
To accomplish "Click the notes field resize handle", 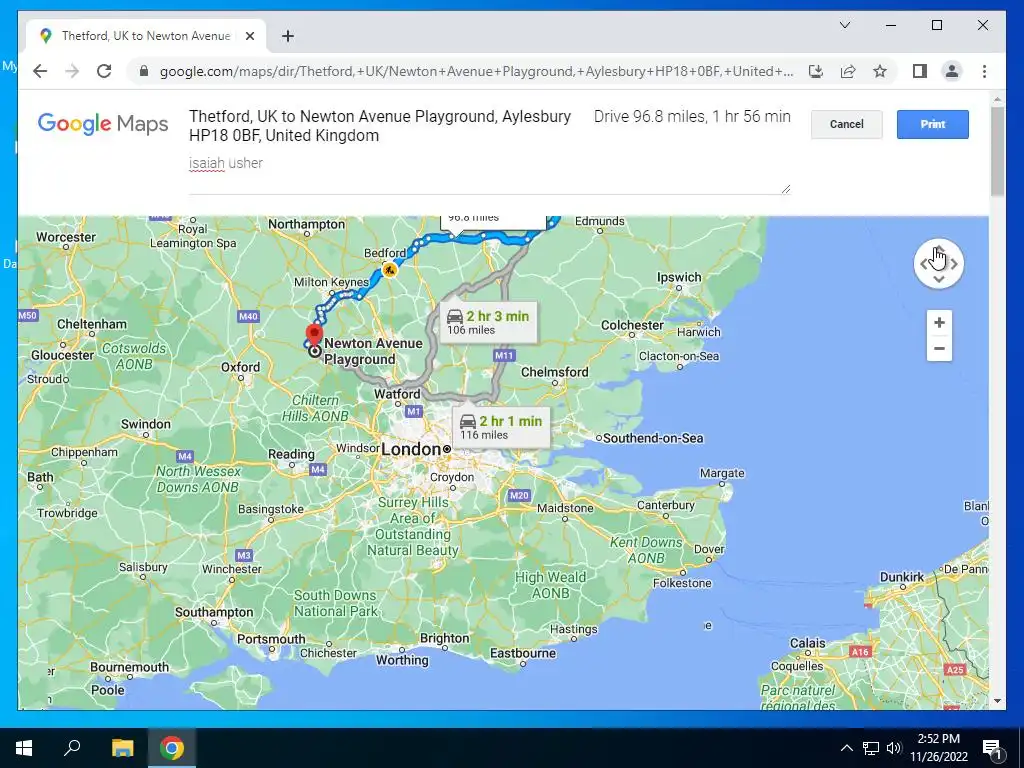I will [x=786, y=189].
